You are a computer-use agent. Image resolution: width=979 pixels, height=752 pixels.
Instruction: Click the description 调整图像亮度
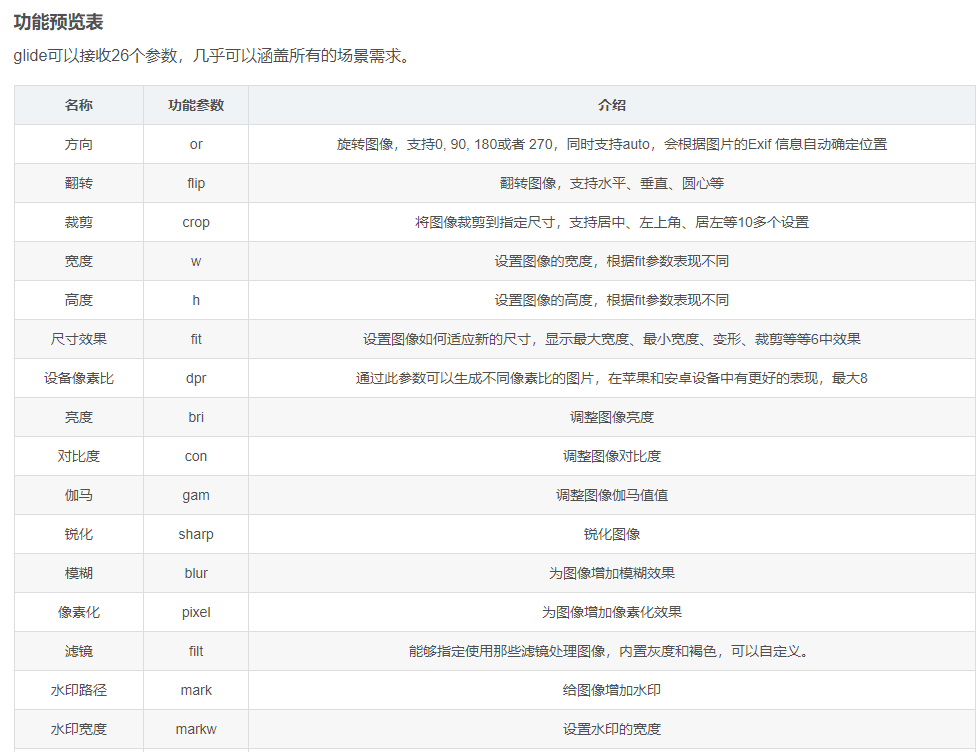[612, 417]
